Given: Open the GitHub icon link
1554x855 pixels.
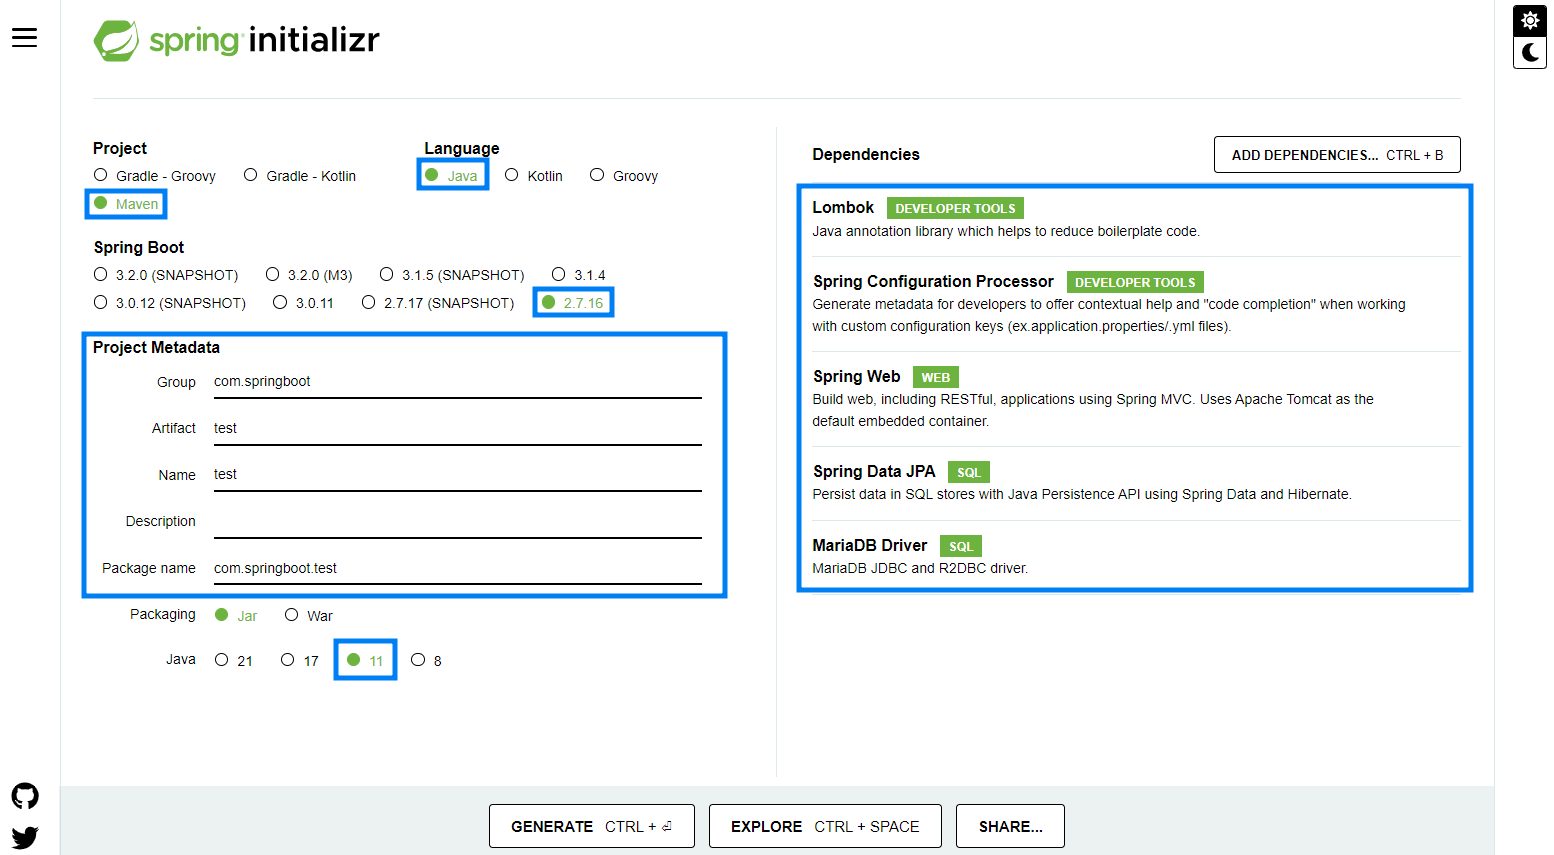Looking at the screenshot, I should 25,796.
